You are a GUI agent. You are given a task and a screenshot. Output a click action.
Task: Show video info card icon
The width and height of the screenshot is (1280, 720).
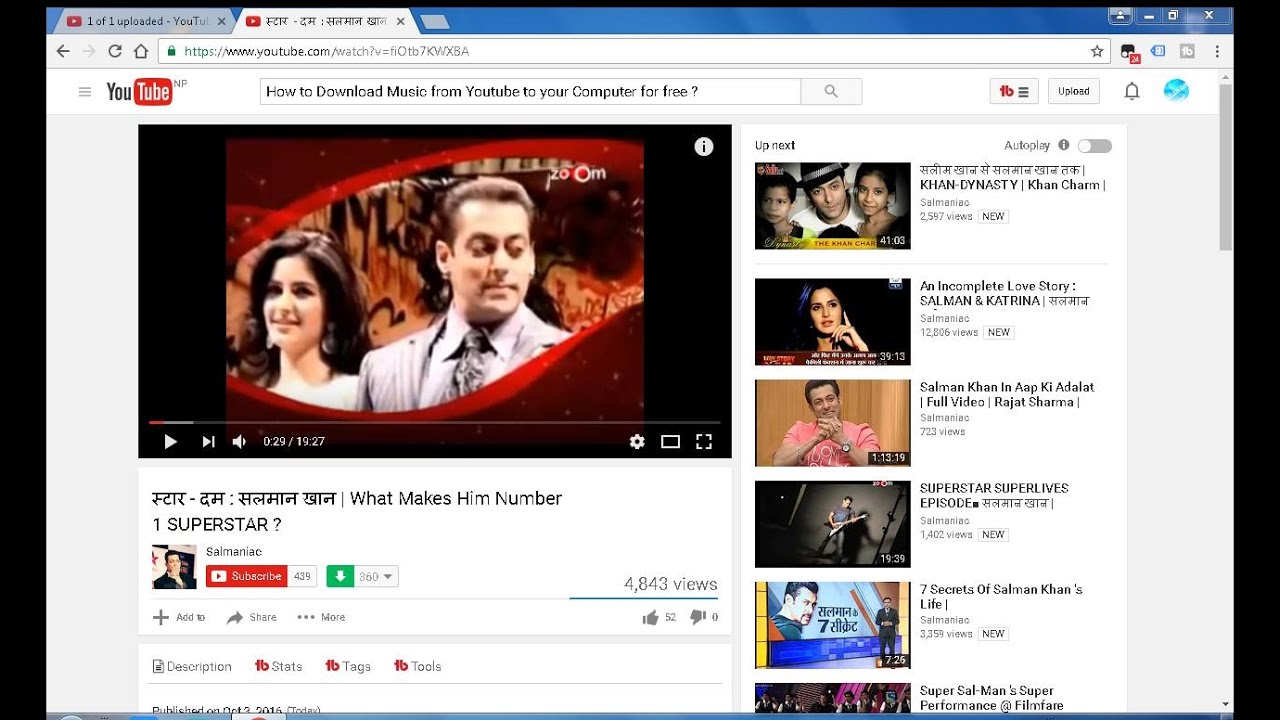coord(704,147)
